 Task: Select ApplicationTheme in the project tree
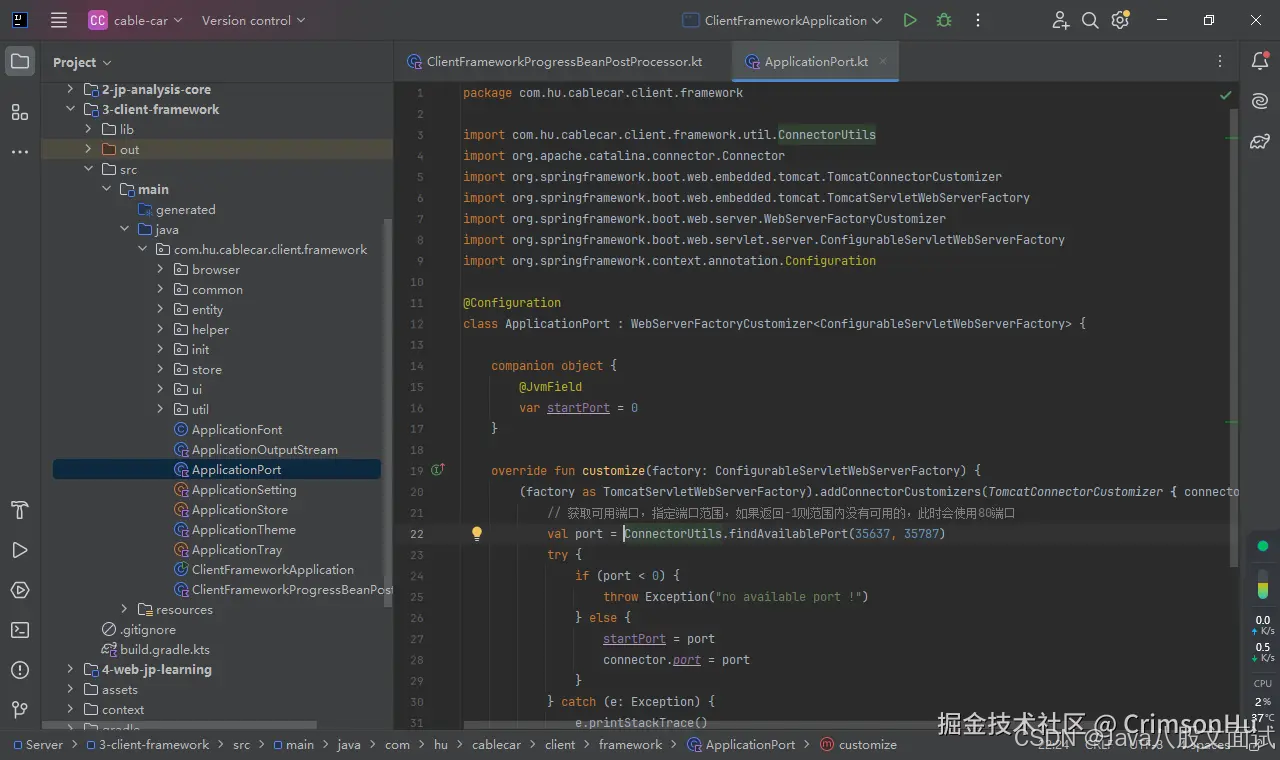click(246, 529)
